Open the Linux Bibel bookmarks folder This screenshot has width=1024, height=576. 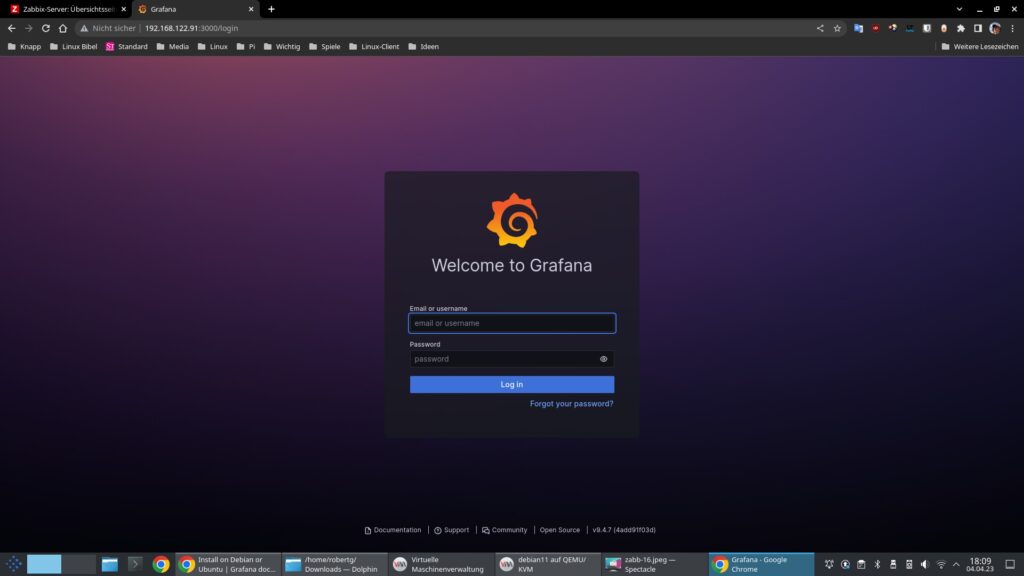coord(73,46)
